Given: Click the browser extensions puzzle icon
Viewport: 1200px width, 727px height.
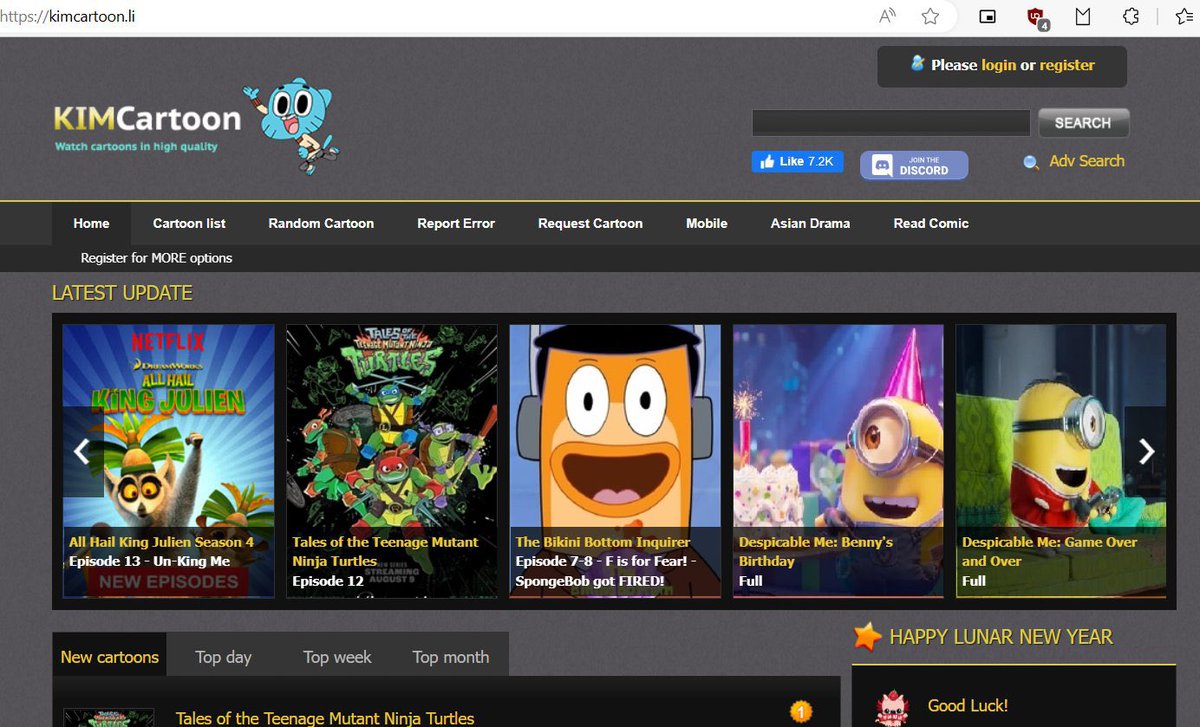Looking at the screenshot, I should point(1131,16).
